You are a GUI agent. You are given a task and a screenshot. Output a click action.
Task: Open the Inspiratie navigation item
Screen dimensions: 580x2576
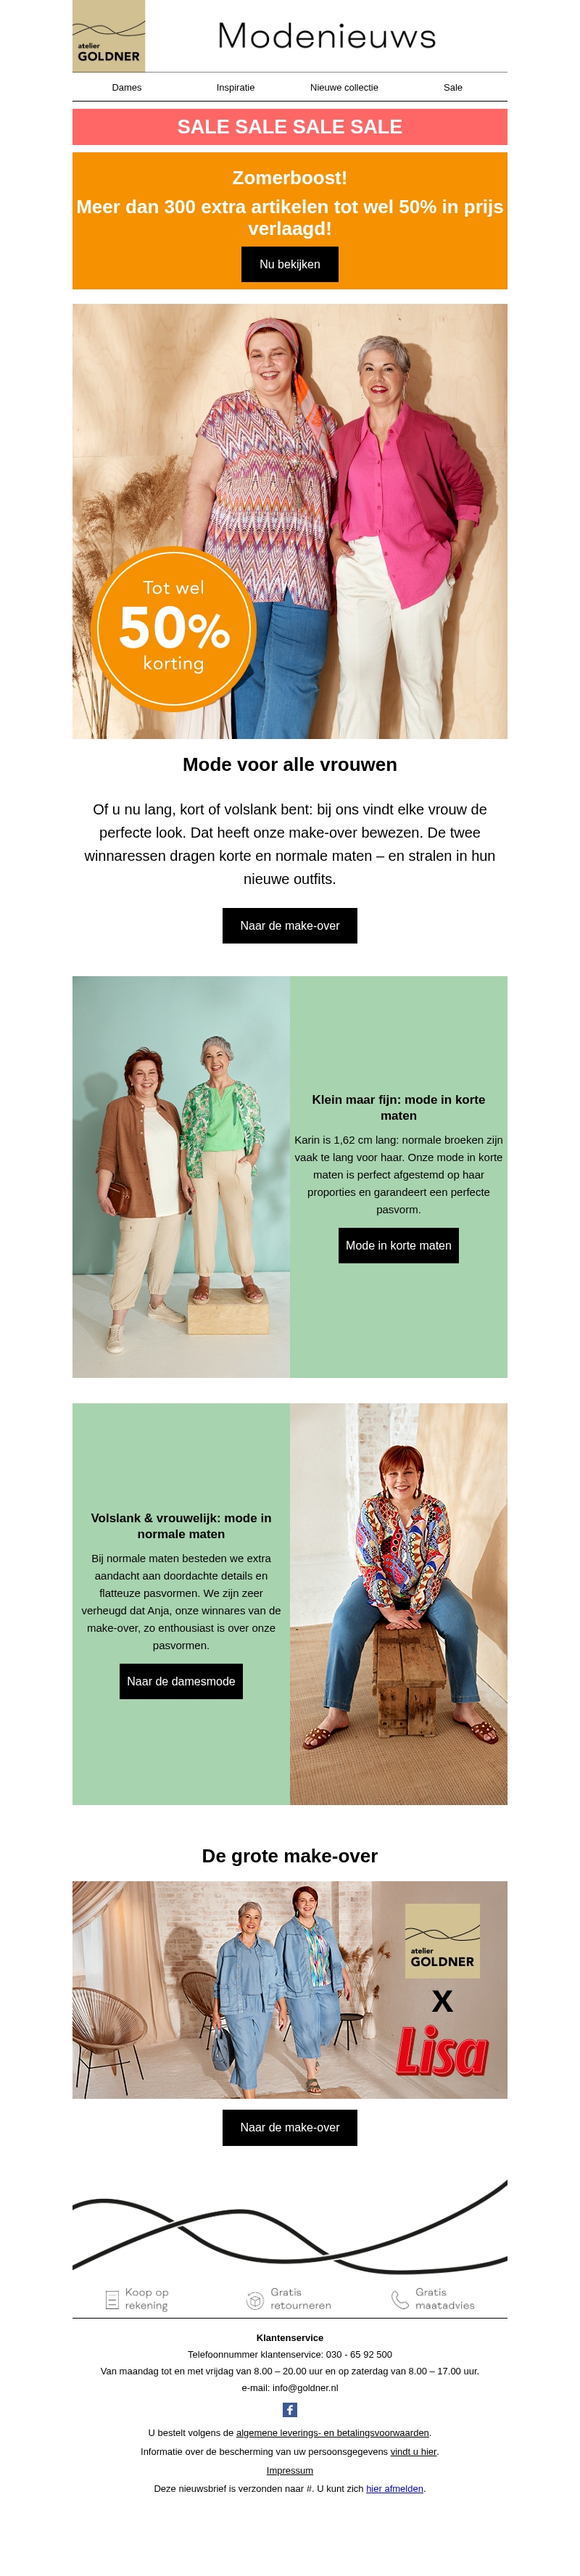coord(236,87)
